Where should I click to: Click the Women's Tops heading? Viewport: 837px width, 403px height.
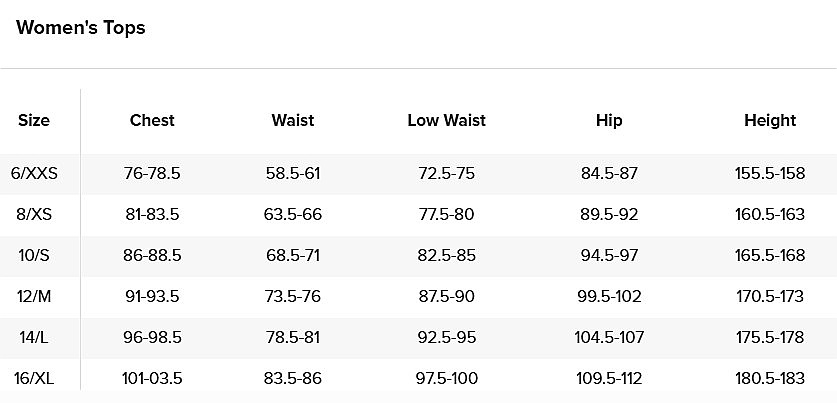[81, 28]
